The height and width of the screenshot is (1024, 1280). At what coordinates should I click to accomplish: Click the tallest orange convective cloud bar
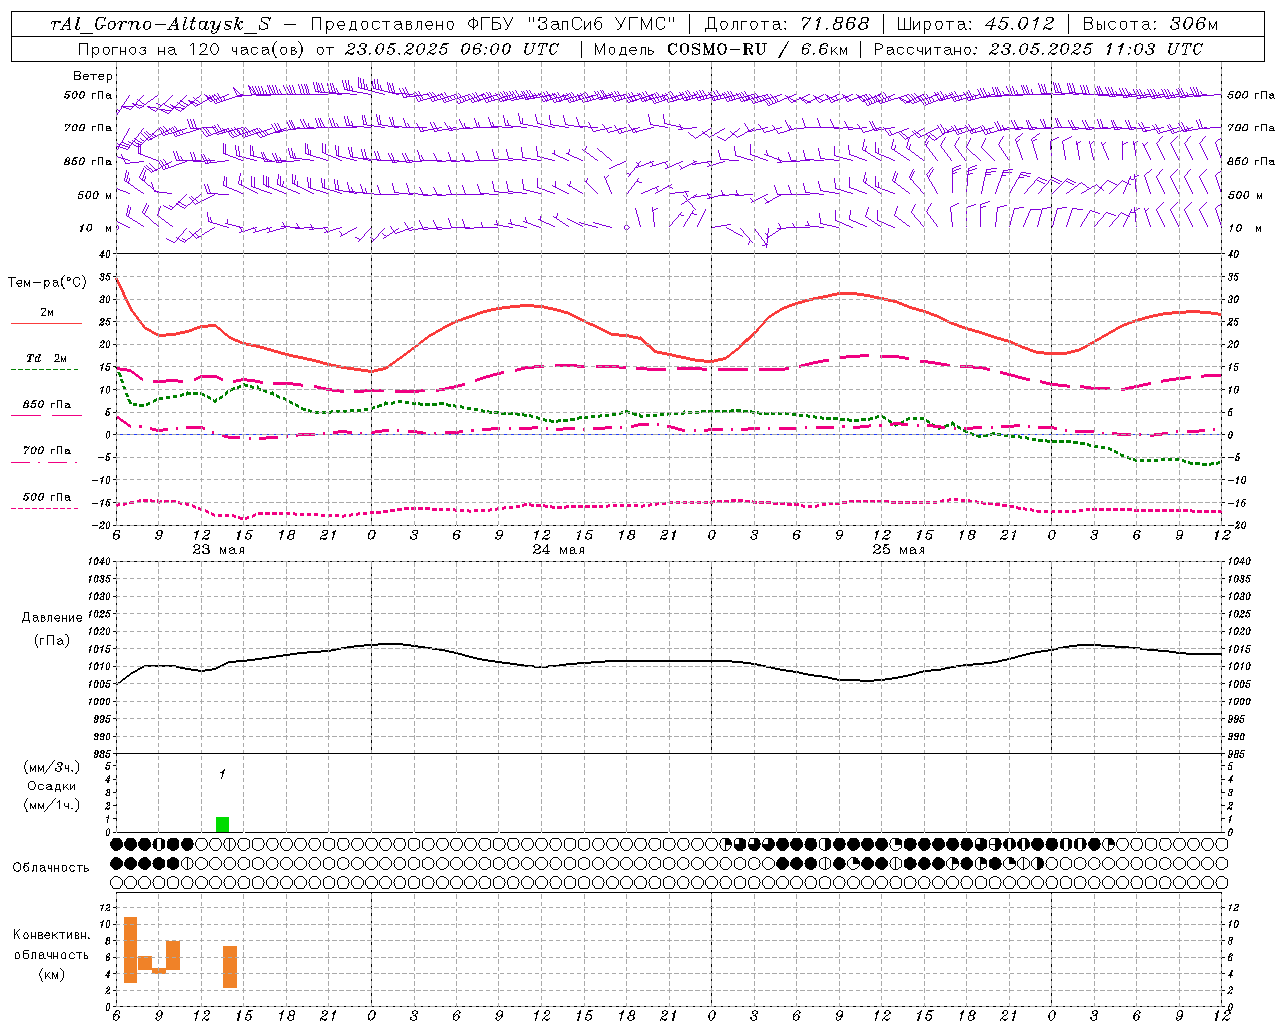130,950
